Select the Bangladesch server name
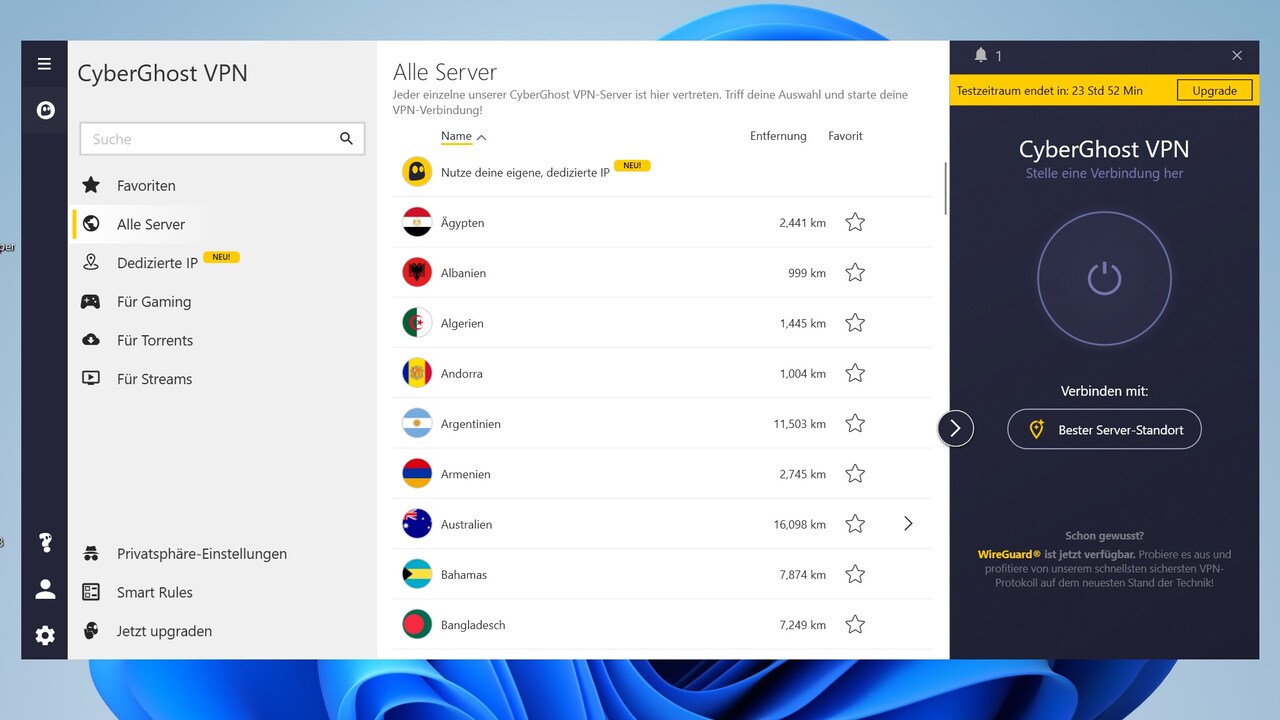The height and width of the screenshot is (720, 1280). point(473,625)
